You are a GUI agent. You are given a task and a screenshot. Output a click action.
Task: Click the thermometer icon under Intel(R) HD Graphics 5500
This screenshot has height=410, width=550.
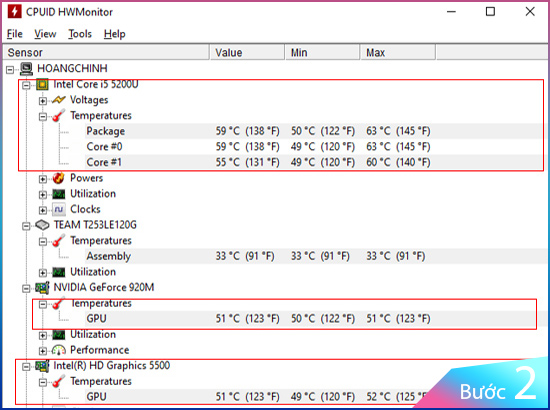[59, 382]
